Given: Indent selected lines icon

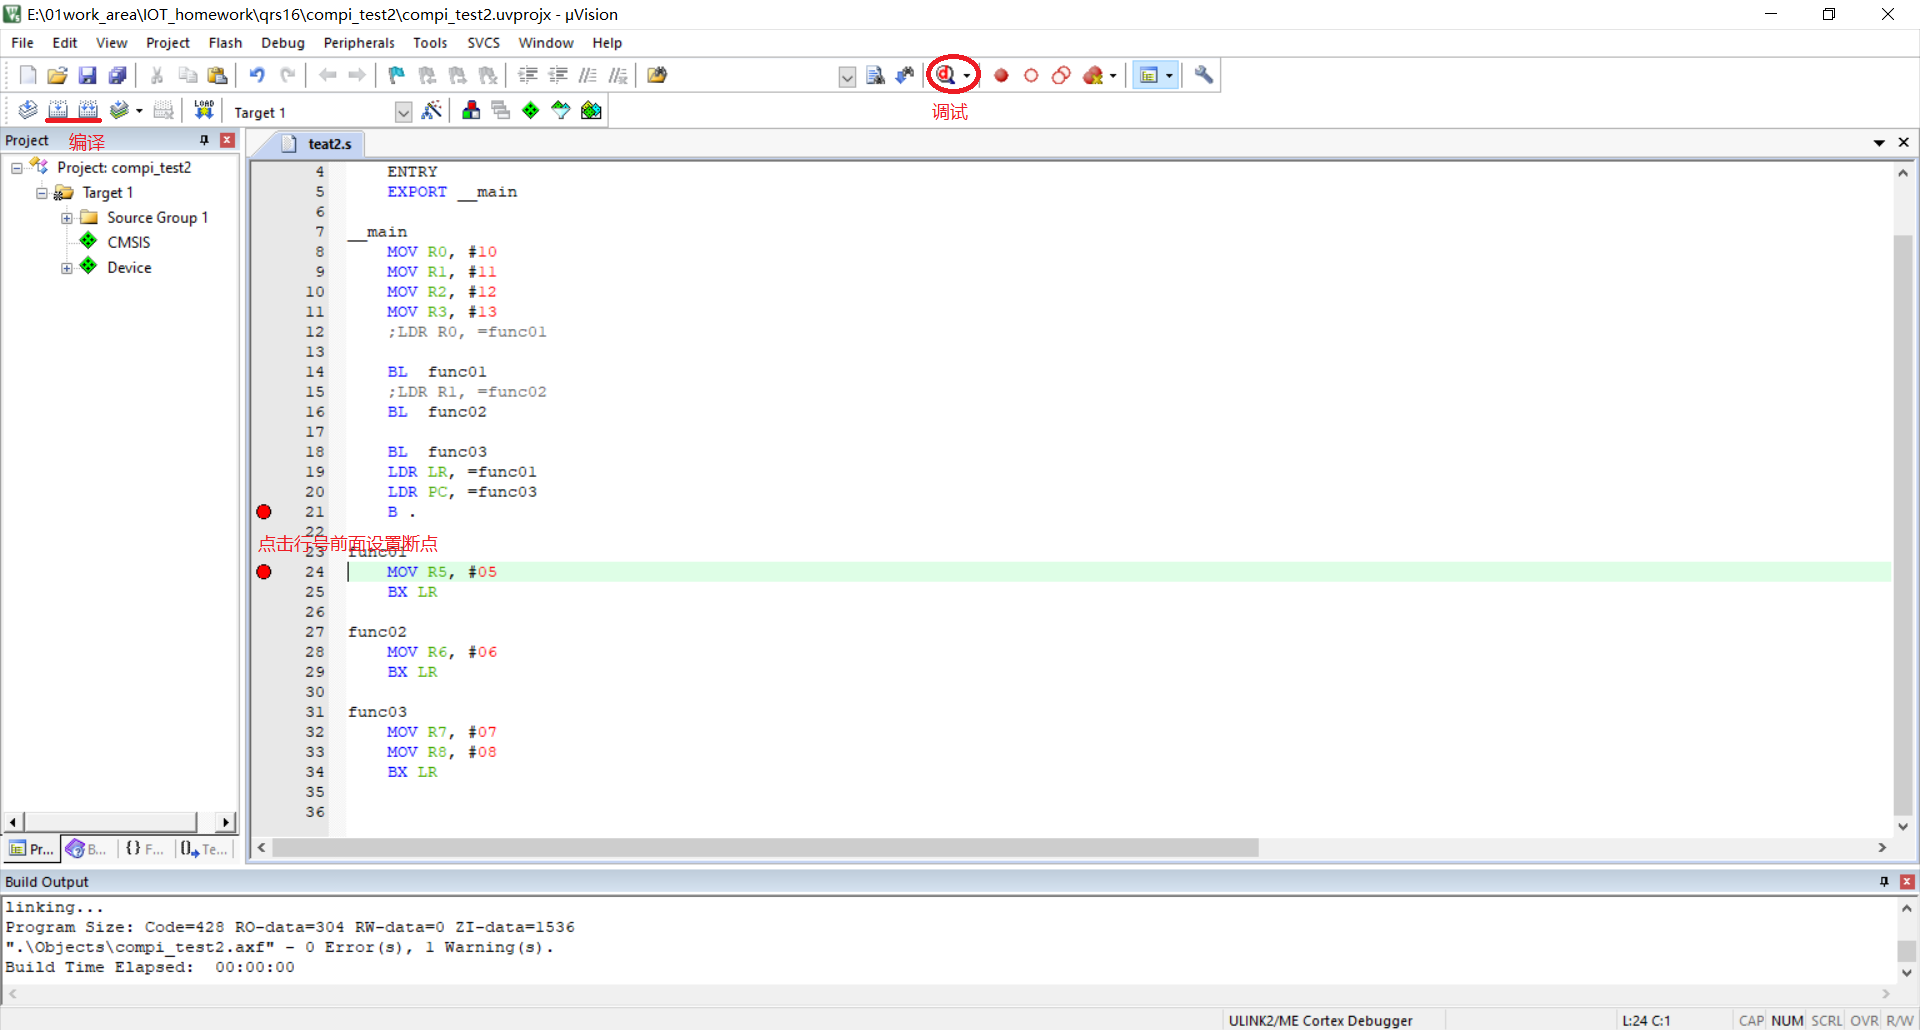Looking at the screenshot, I should [528, 75].
